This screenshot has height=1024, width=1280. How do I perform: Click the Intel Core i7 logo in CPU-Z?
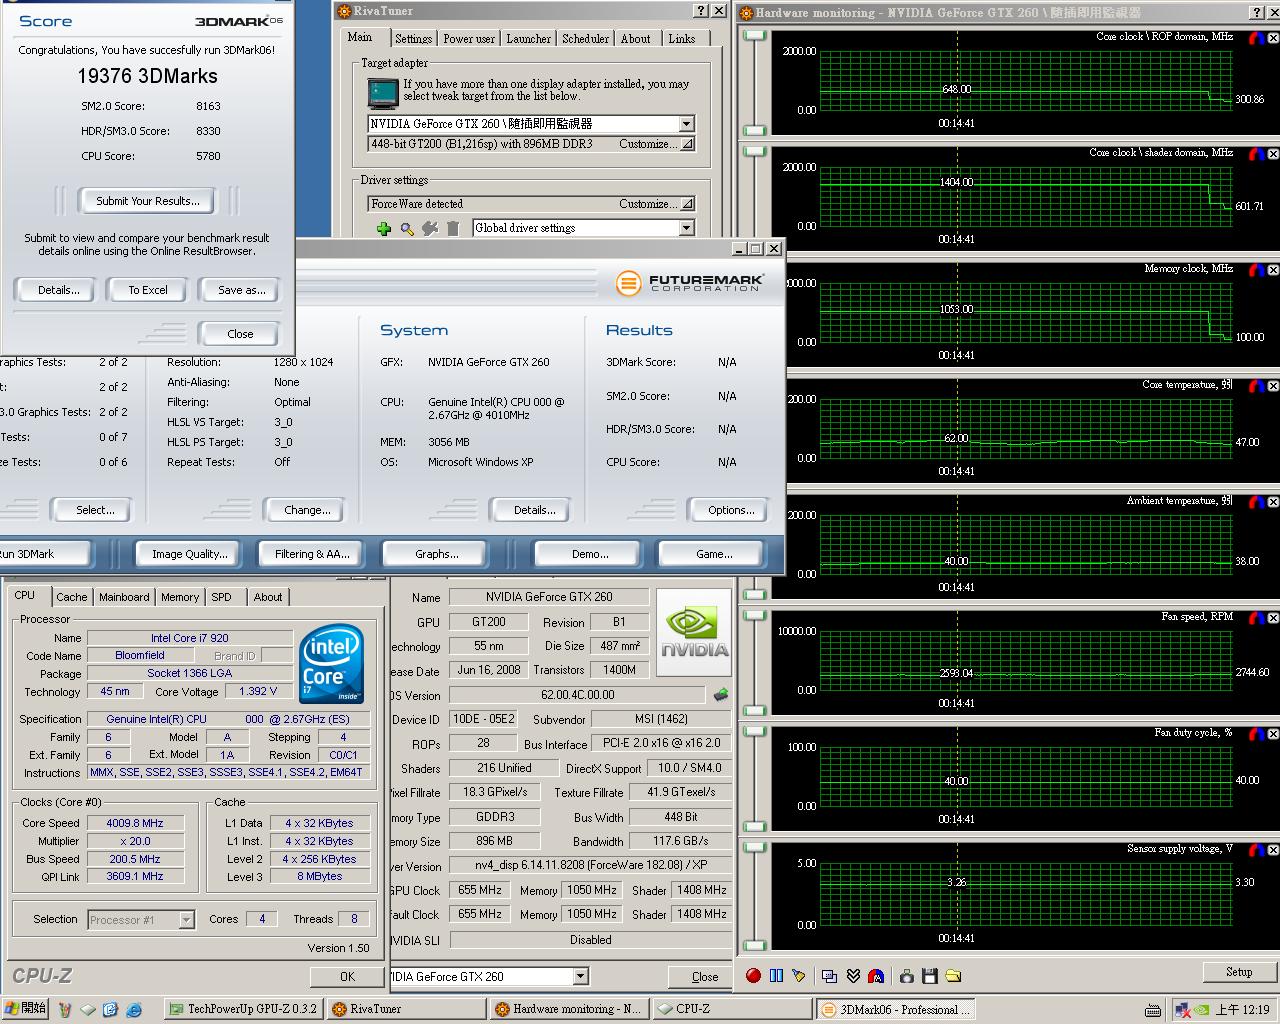[331, 666]
